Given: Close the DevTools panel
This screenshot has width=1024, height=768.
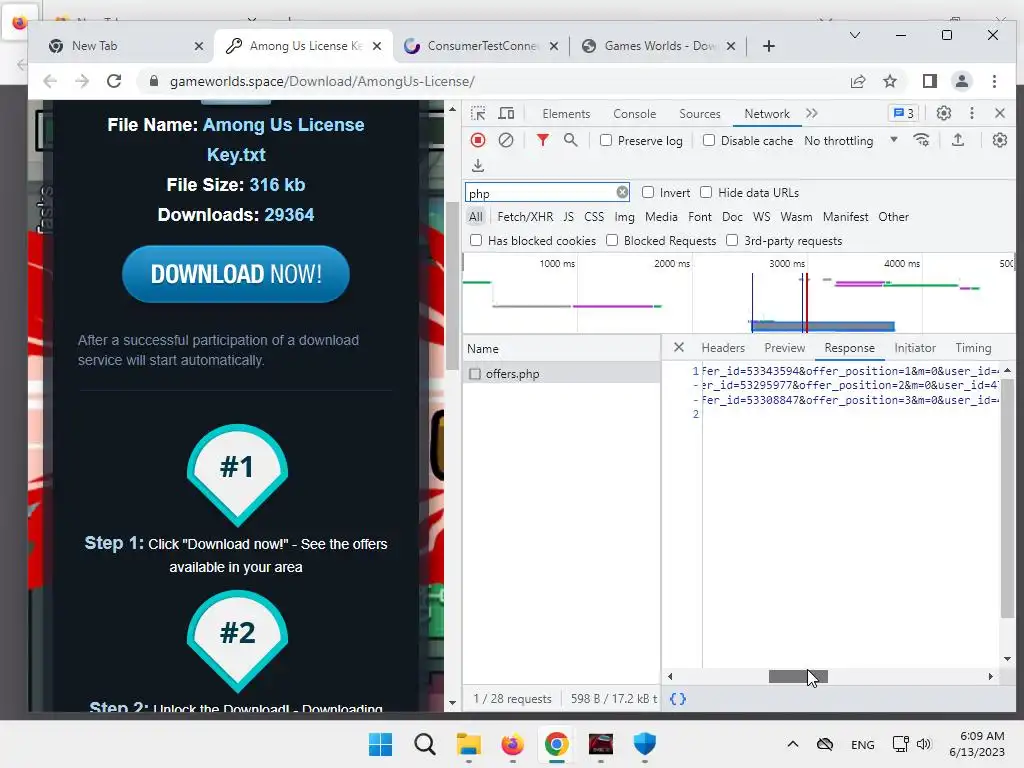Looking at the screenshot, I should (x=999, y=114).
